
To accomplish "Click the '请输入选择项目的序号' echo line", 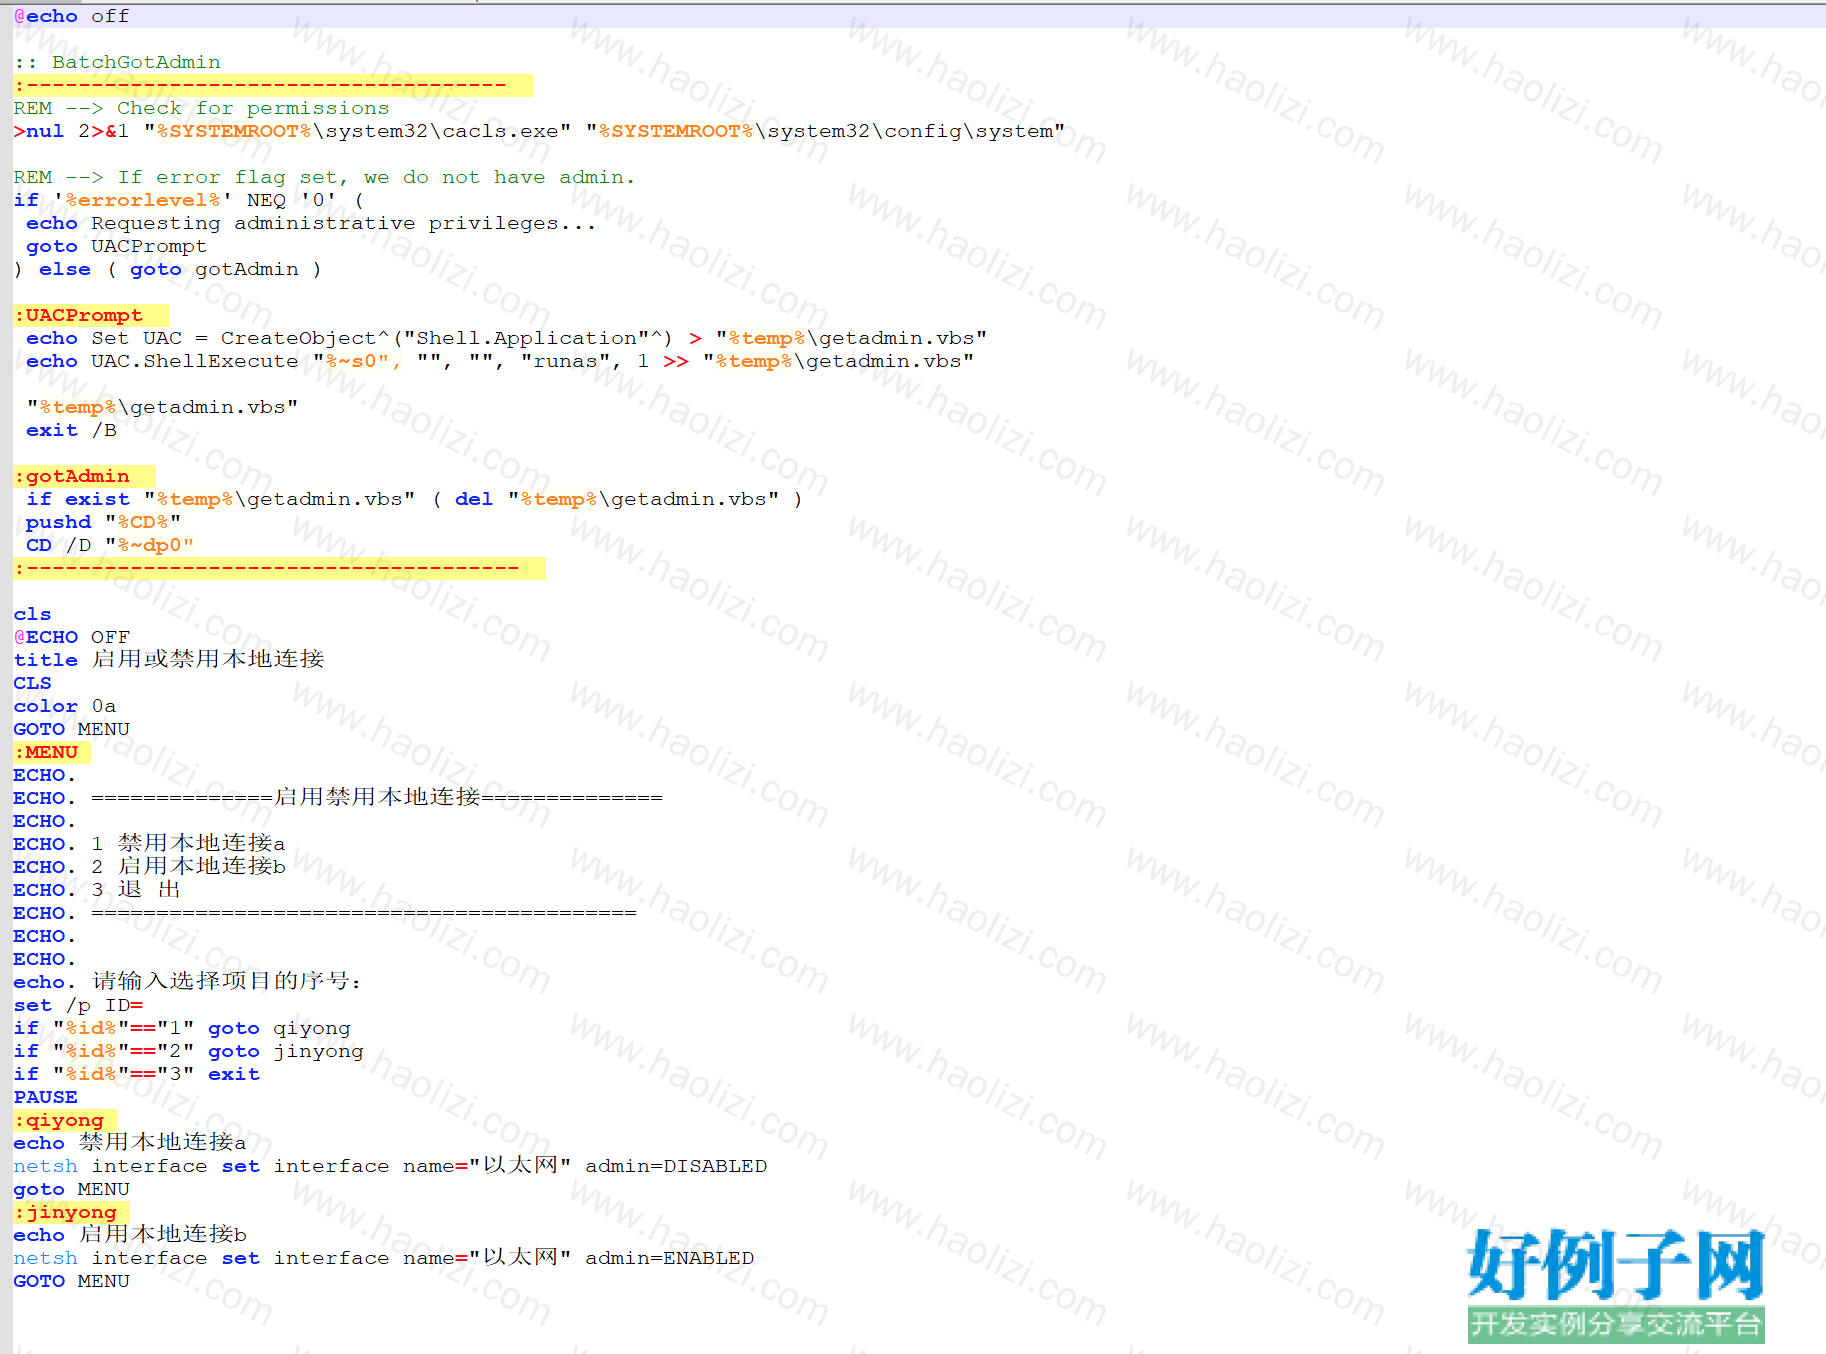I will click(x=188, y=981).
